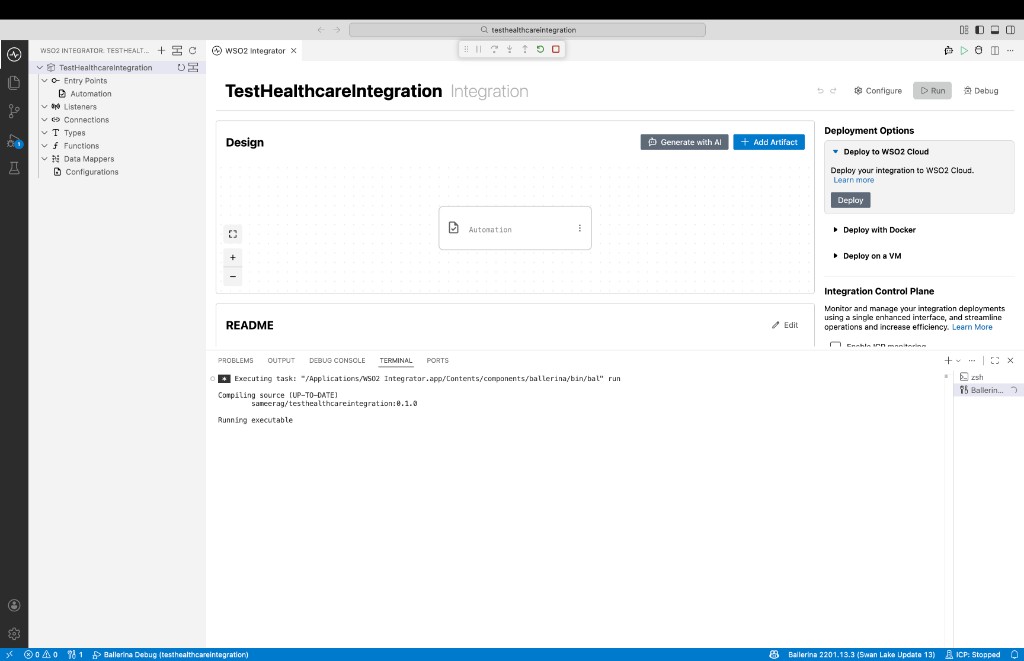The height and width of the screenshot is (661, 1024).
Task: Click the command center search field
Action: pyautogui.click(x=527, y=29)
